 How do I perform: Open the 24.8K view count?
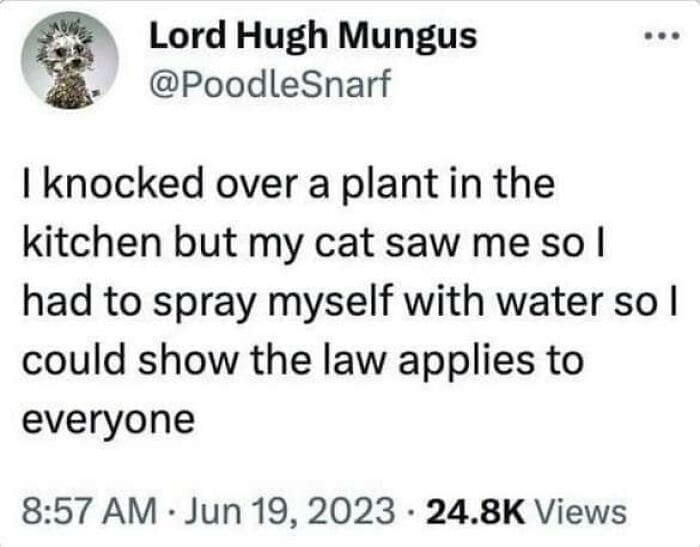(475, 512)
